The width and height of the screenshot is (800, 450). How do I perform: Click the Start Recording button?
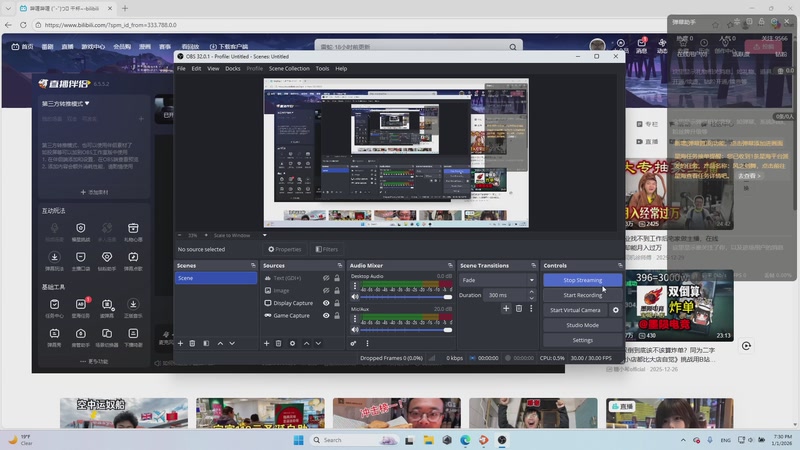tap(582, 295)
